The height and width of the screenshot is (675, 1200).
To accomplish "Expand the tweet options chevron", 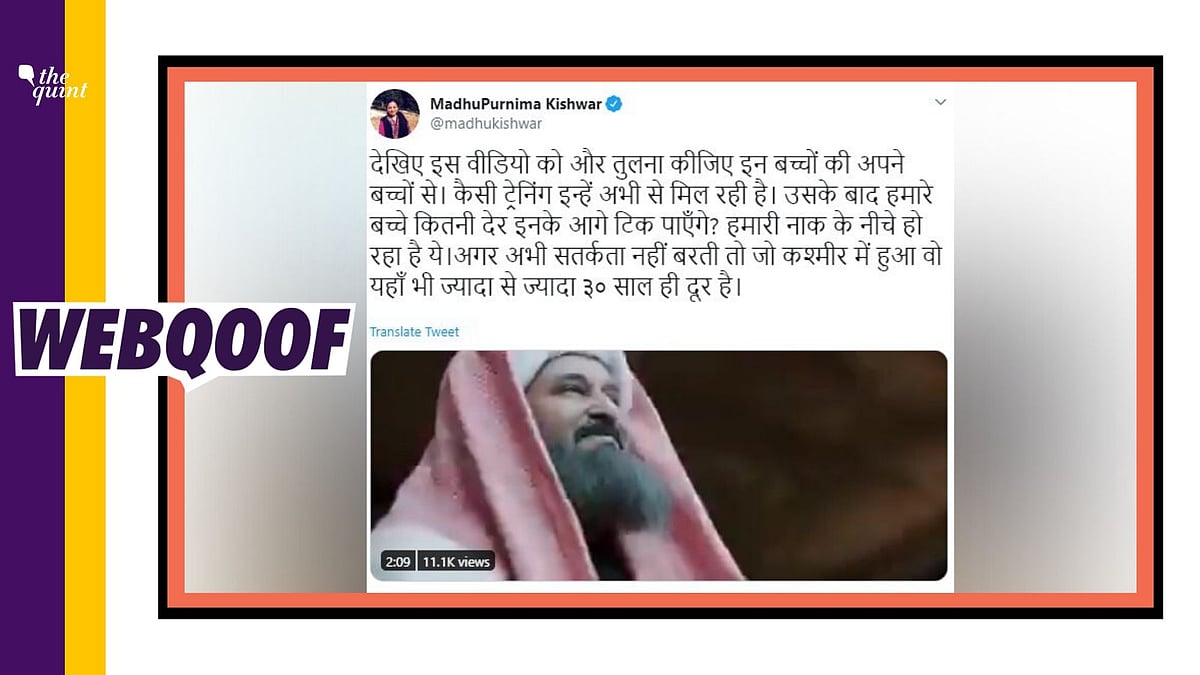I will click(939, 102).
